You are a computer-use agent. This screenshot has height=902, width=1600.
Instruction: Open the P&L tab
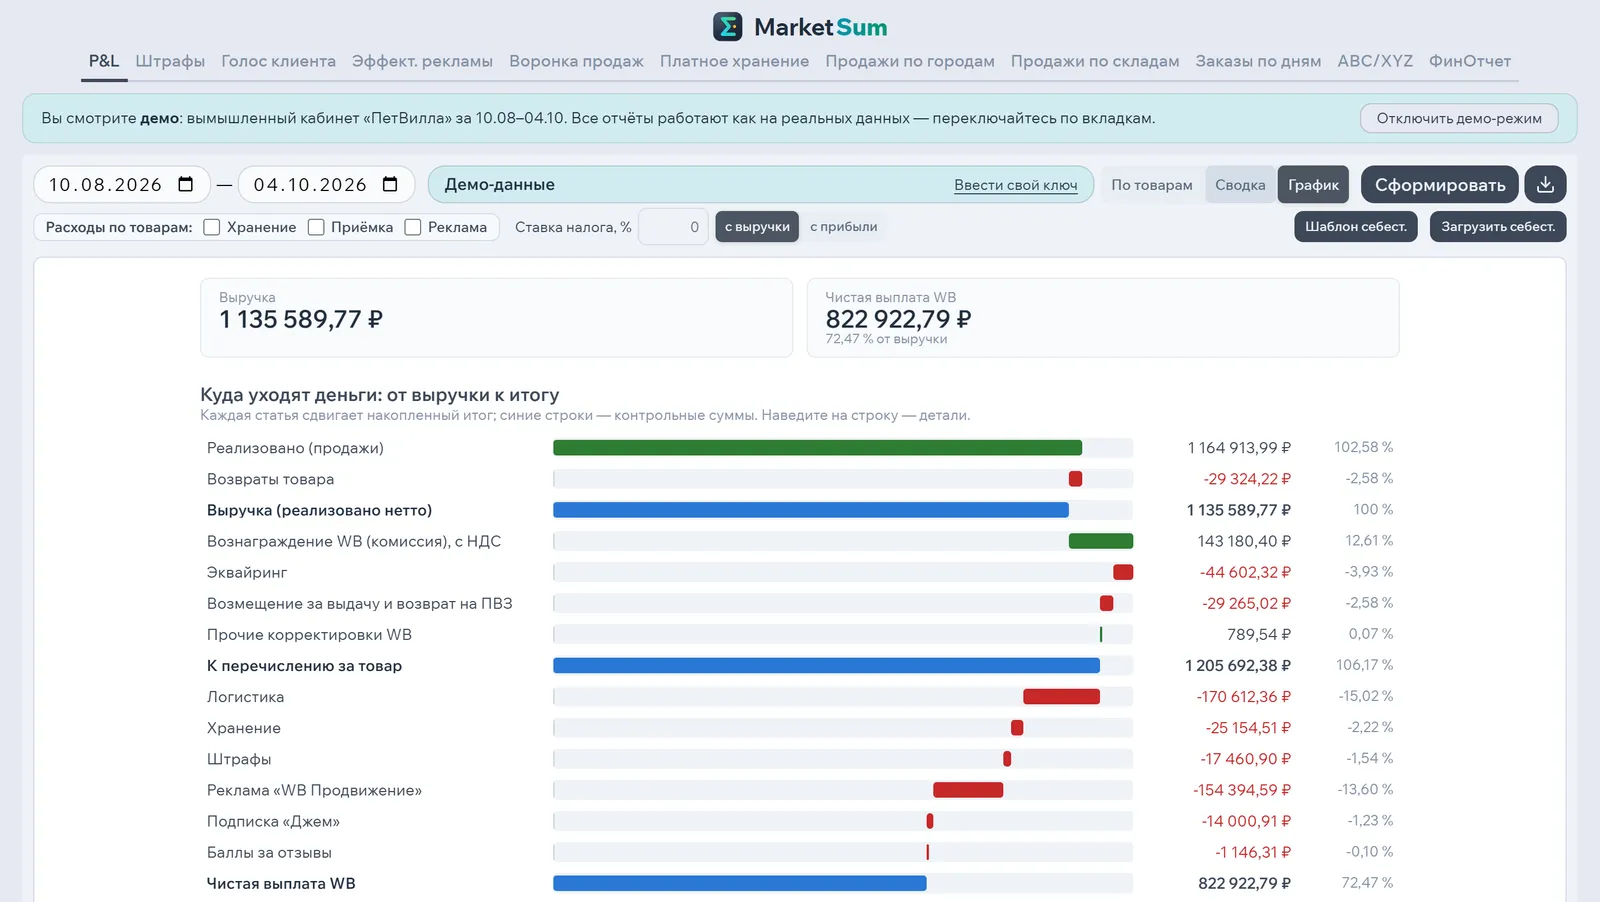click(x=104, y=61)
